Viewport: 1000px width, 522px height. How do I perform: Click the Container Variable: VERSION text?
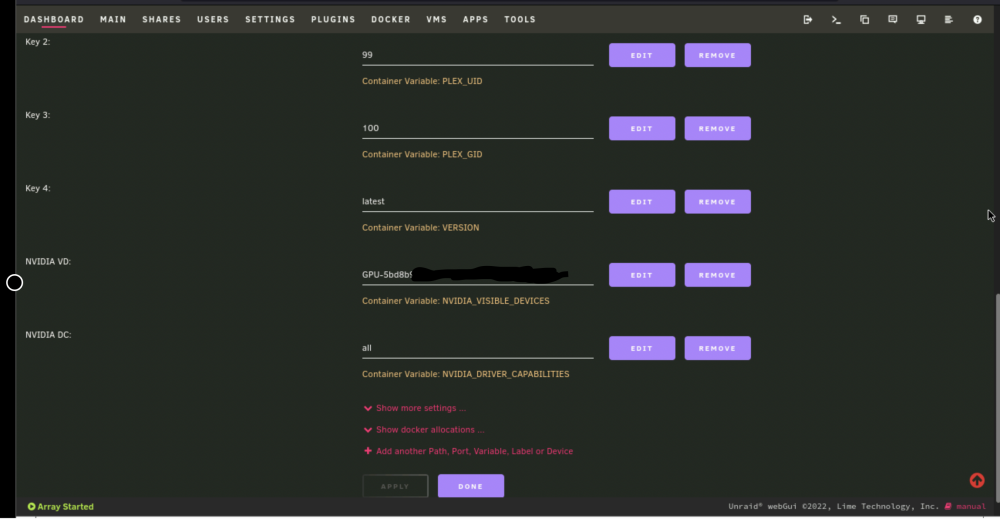420,228
